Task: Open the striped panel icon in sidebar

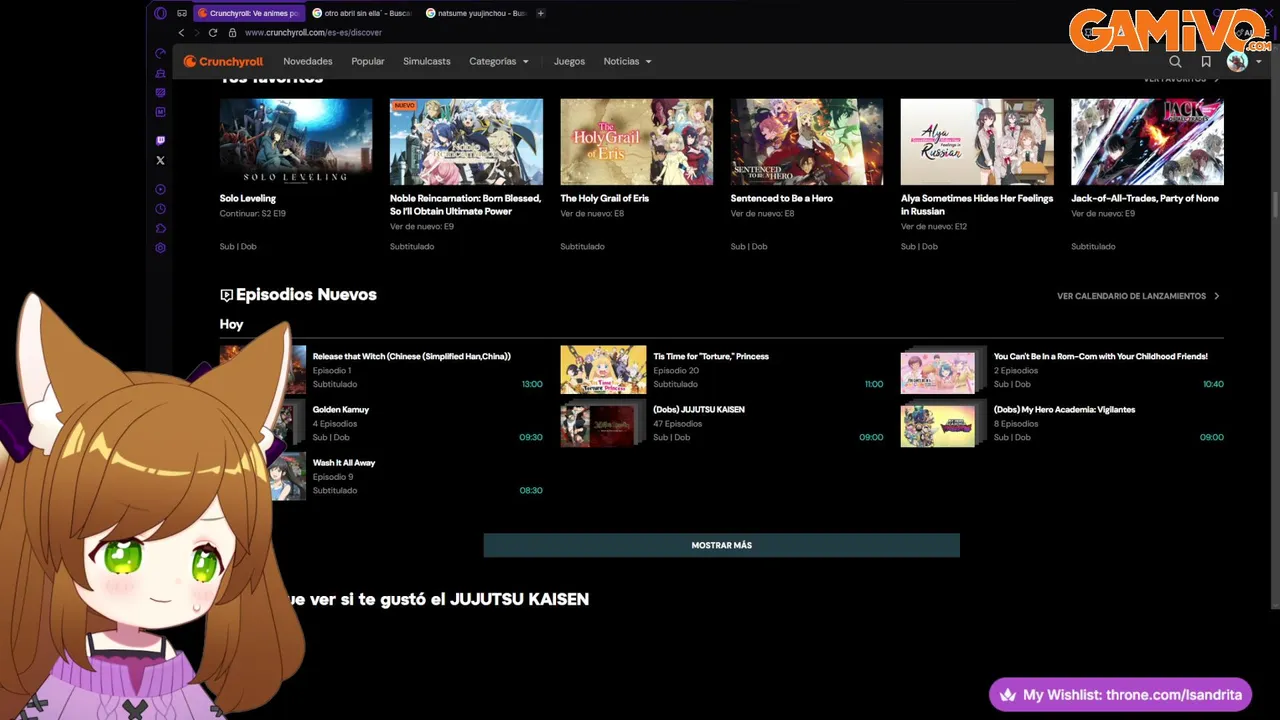Action: click(x=160, y=92)
